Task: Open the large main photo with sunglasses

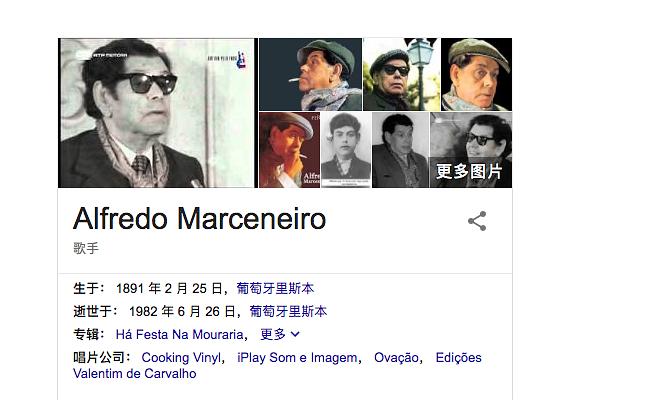Action: [156, 113]
